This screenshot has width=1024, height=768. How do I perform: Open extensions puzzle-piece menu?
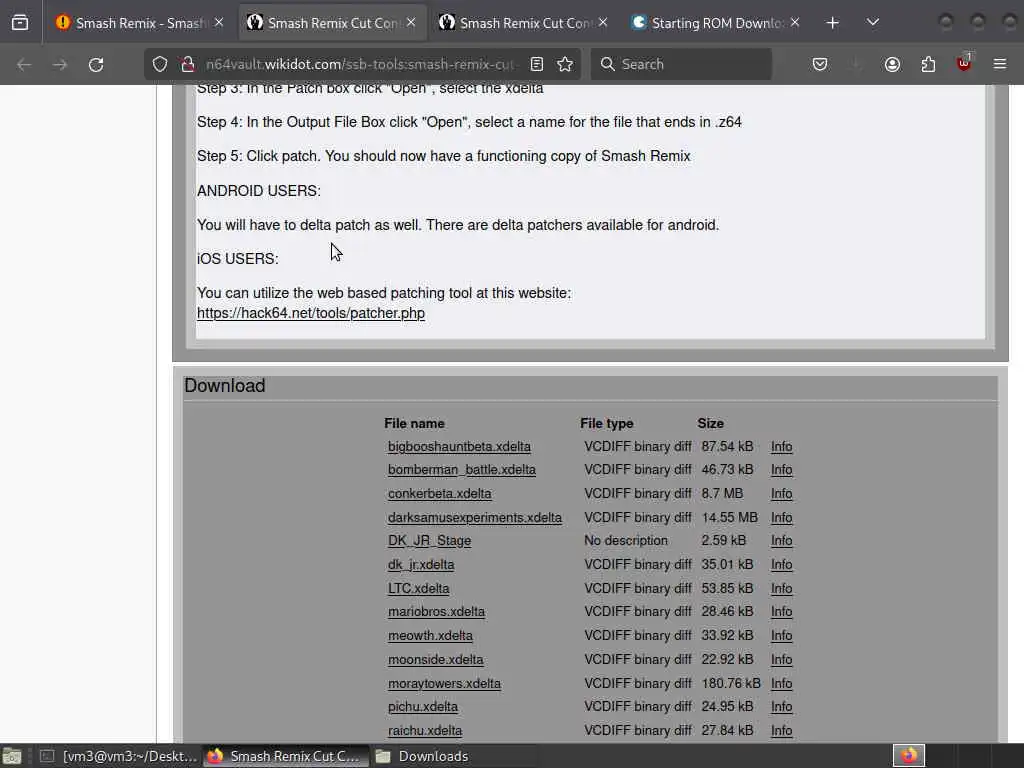(928, 64)
